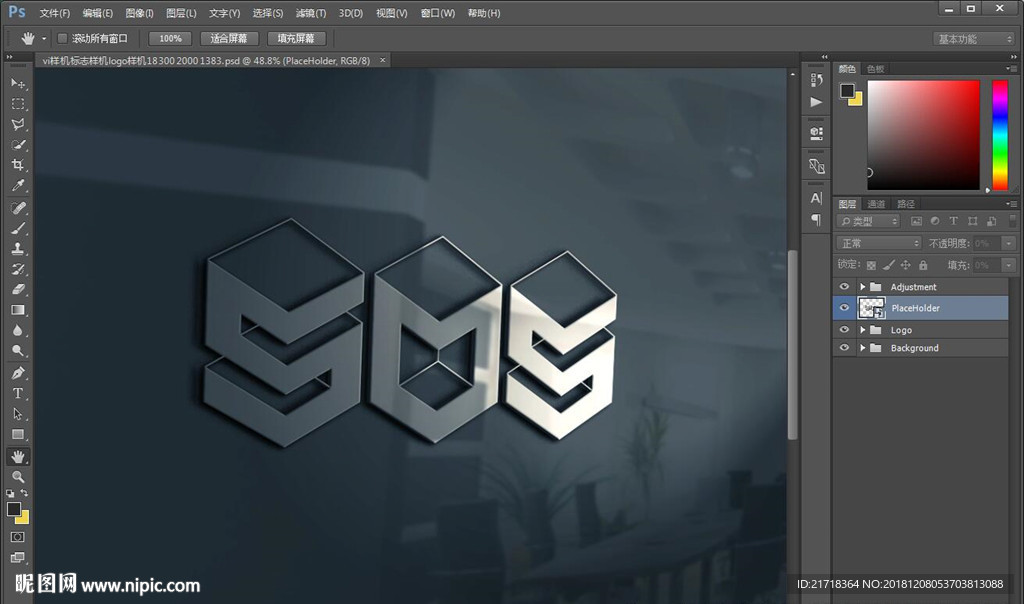Screen dimensions: 1024x604
Task: Select the Eyedropper tool
Action: tap(18, 186)
